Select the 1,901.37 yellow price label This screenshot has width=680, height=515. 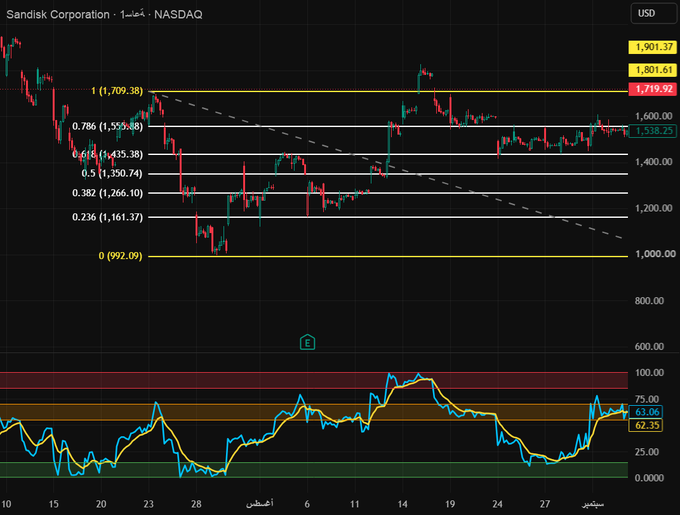pos(652,47)
